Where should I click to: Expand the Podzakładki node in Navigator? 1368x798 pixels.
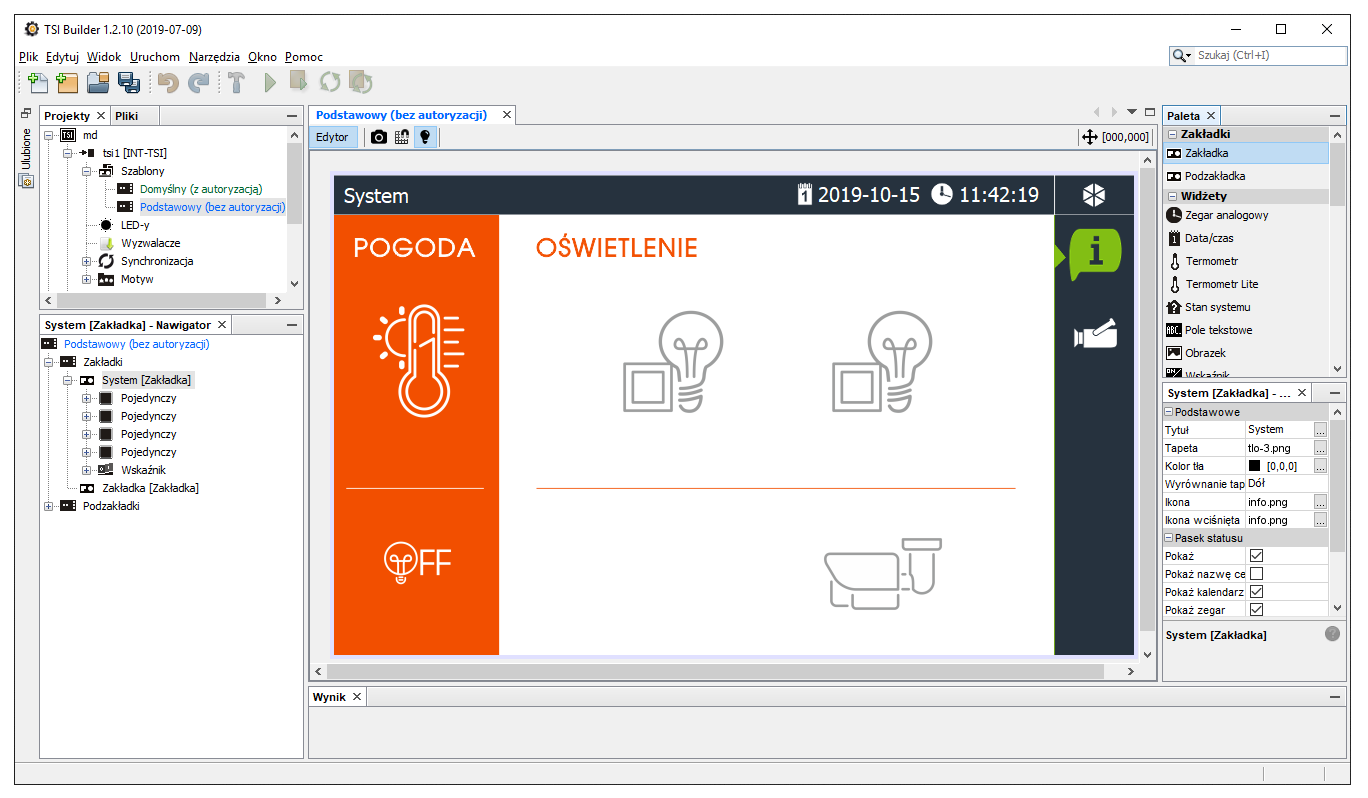(49, 506)
